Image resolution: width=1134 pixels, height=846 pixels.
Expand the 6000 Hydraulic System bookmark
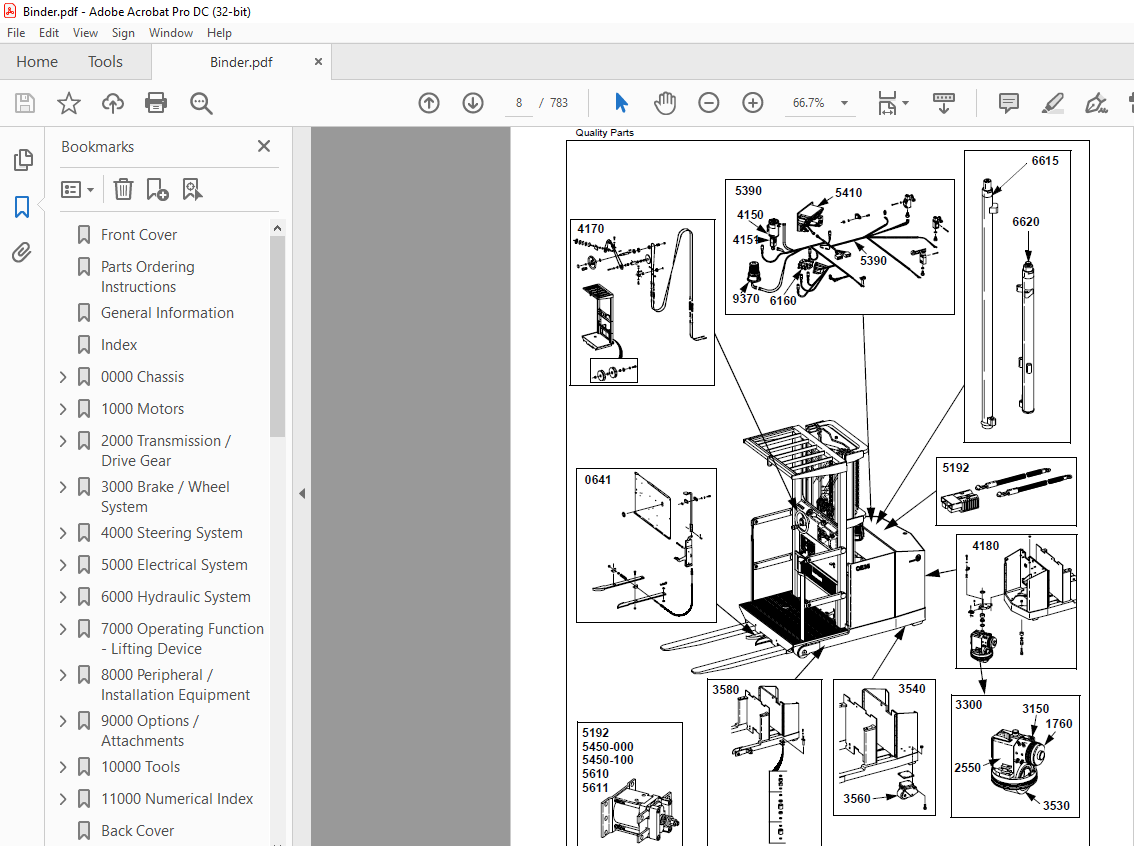[63, 597]
